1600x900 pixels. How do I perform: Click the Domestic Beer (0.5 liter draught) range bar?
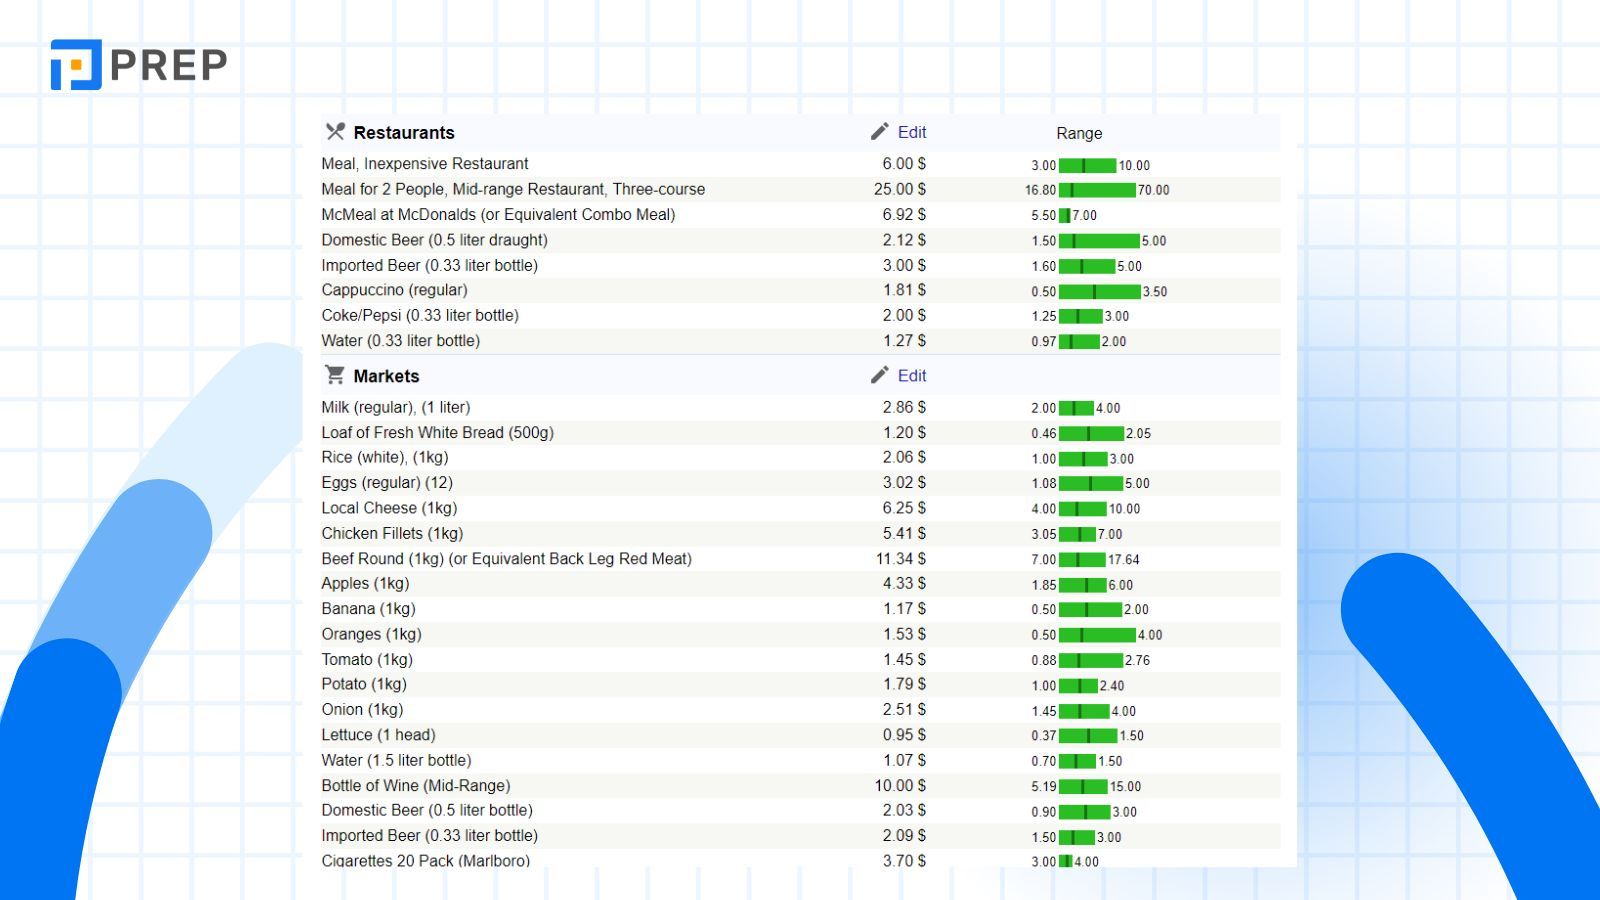1099,240
